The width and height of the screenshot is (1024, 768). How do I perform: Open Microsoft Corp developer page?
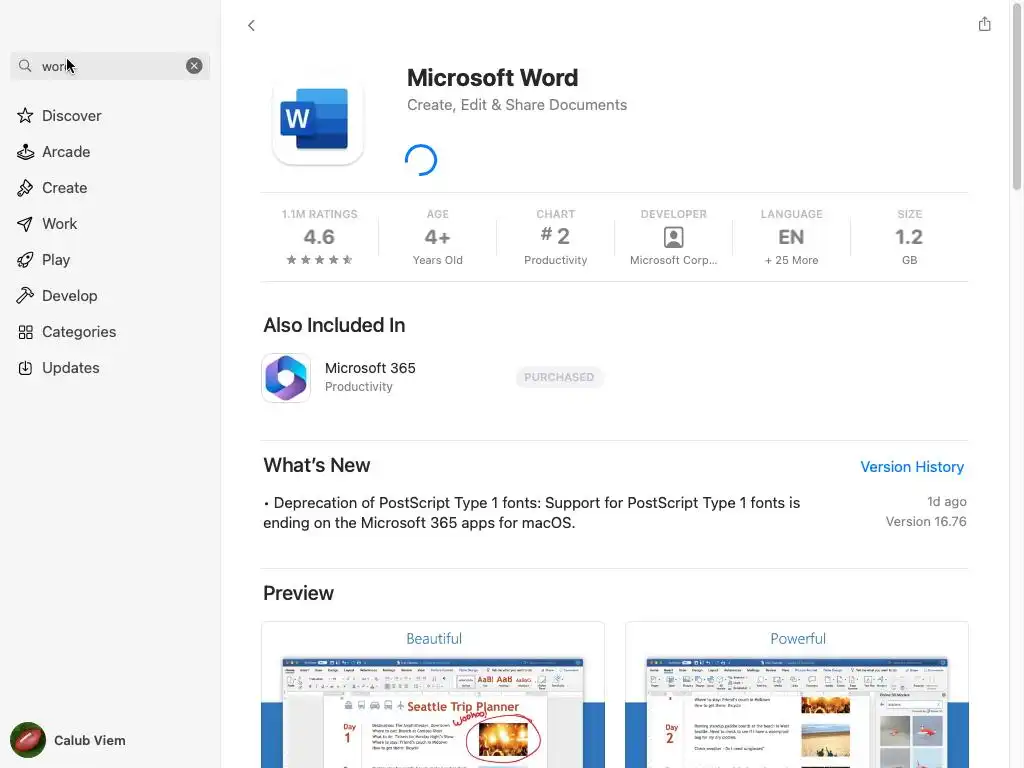coord(673,260)
